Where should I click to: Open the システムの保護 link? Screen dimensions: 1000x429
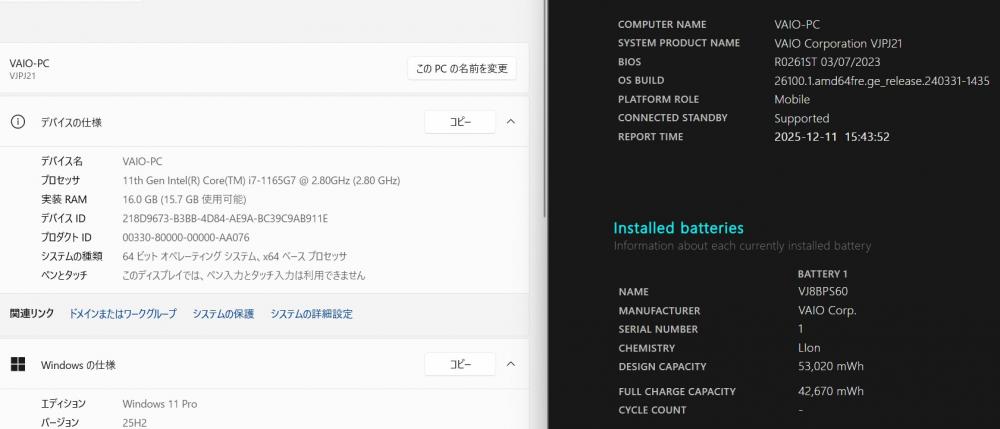click(x=223, y=314)
